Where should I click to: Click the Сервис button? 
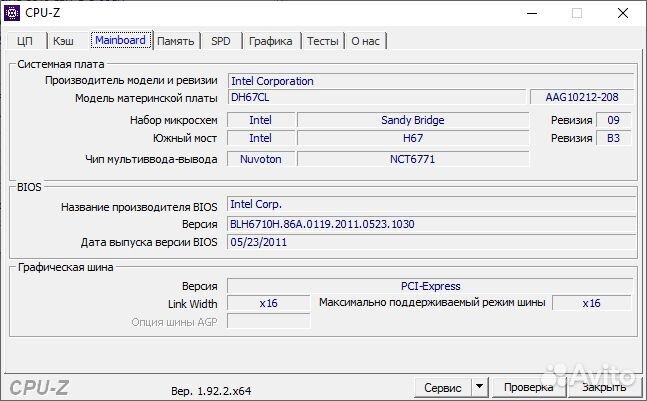tap(442, 387)
